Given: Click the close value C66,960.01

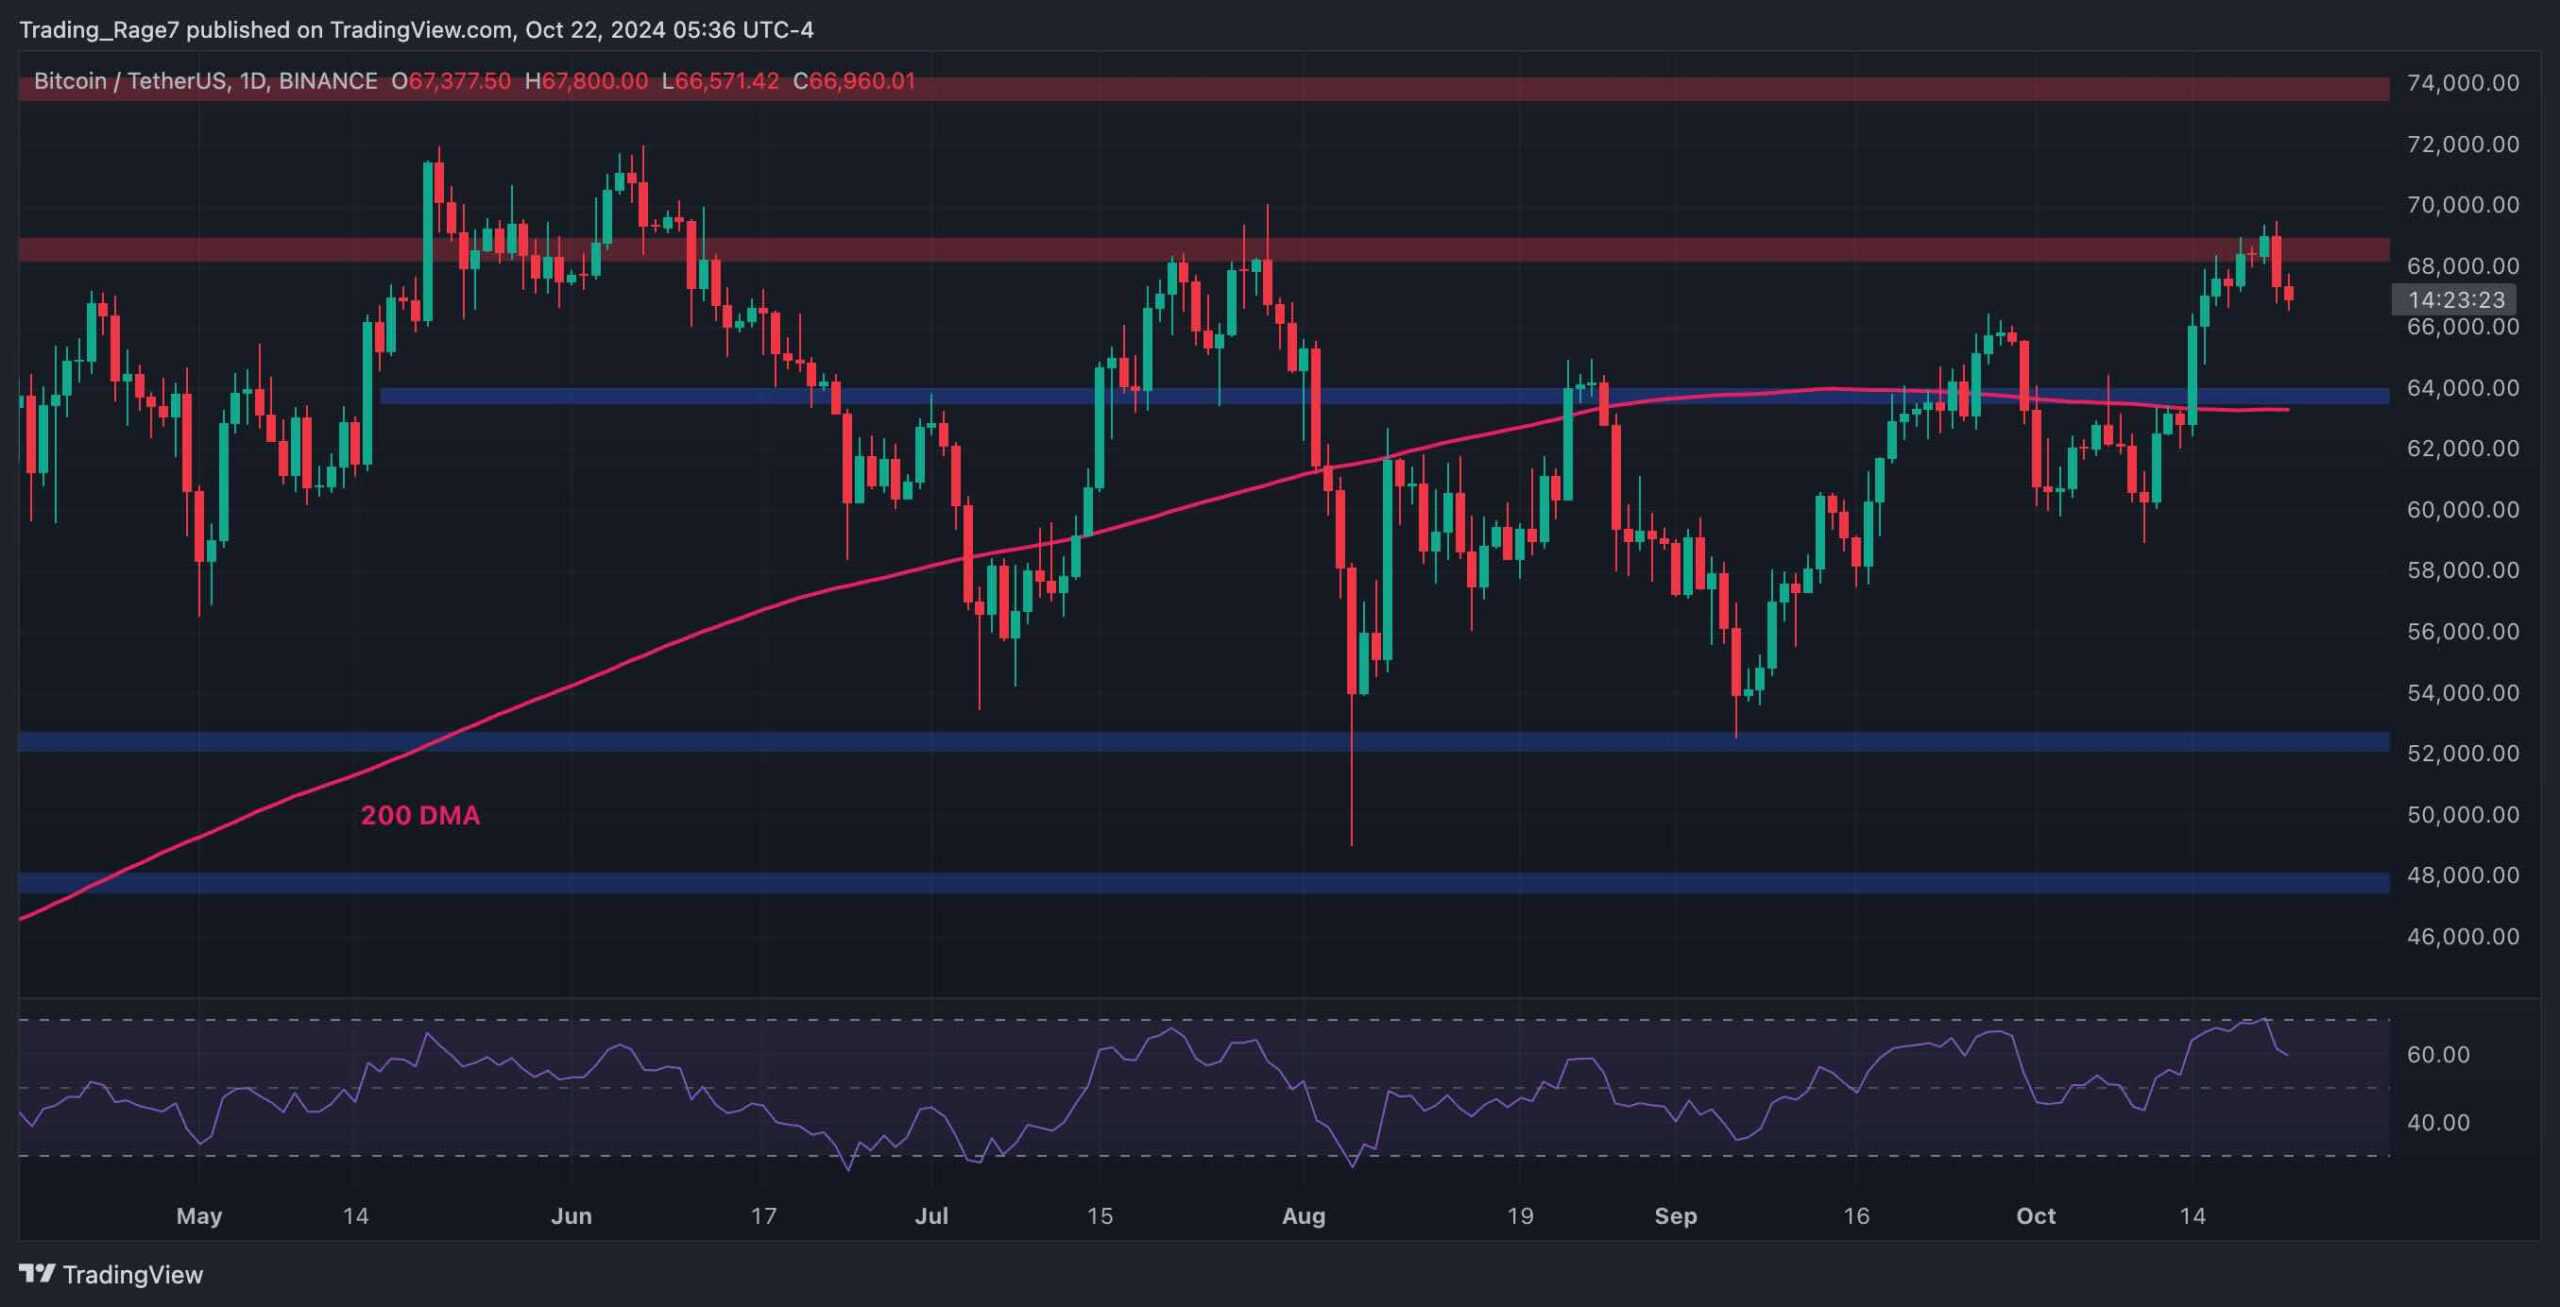Looking at the screenshot, I should (x=854, y=81).
